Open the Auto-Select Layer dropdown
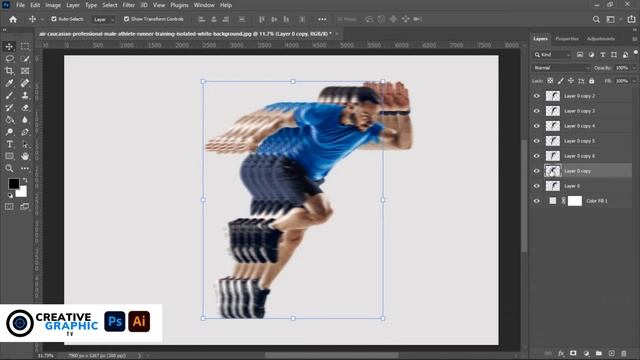The image size is (640, 360). pos(103,19)
